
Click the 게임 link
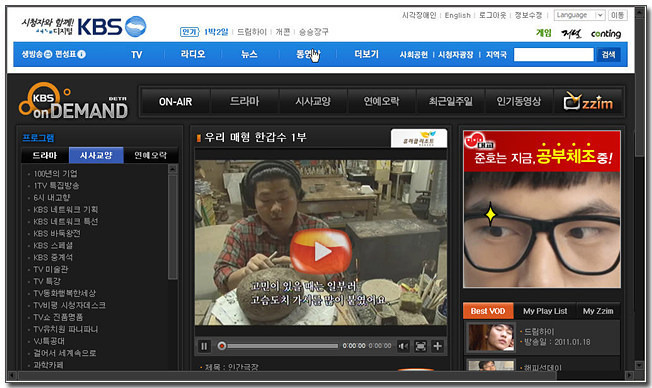point(543,33)
